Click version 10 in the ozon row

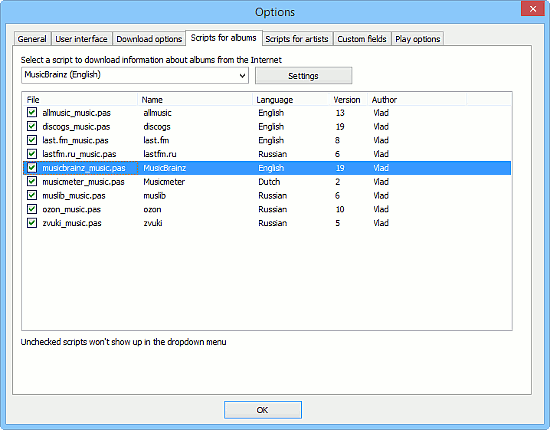(x=340, y=209)
